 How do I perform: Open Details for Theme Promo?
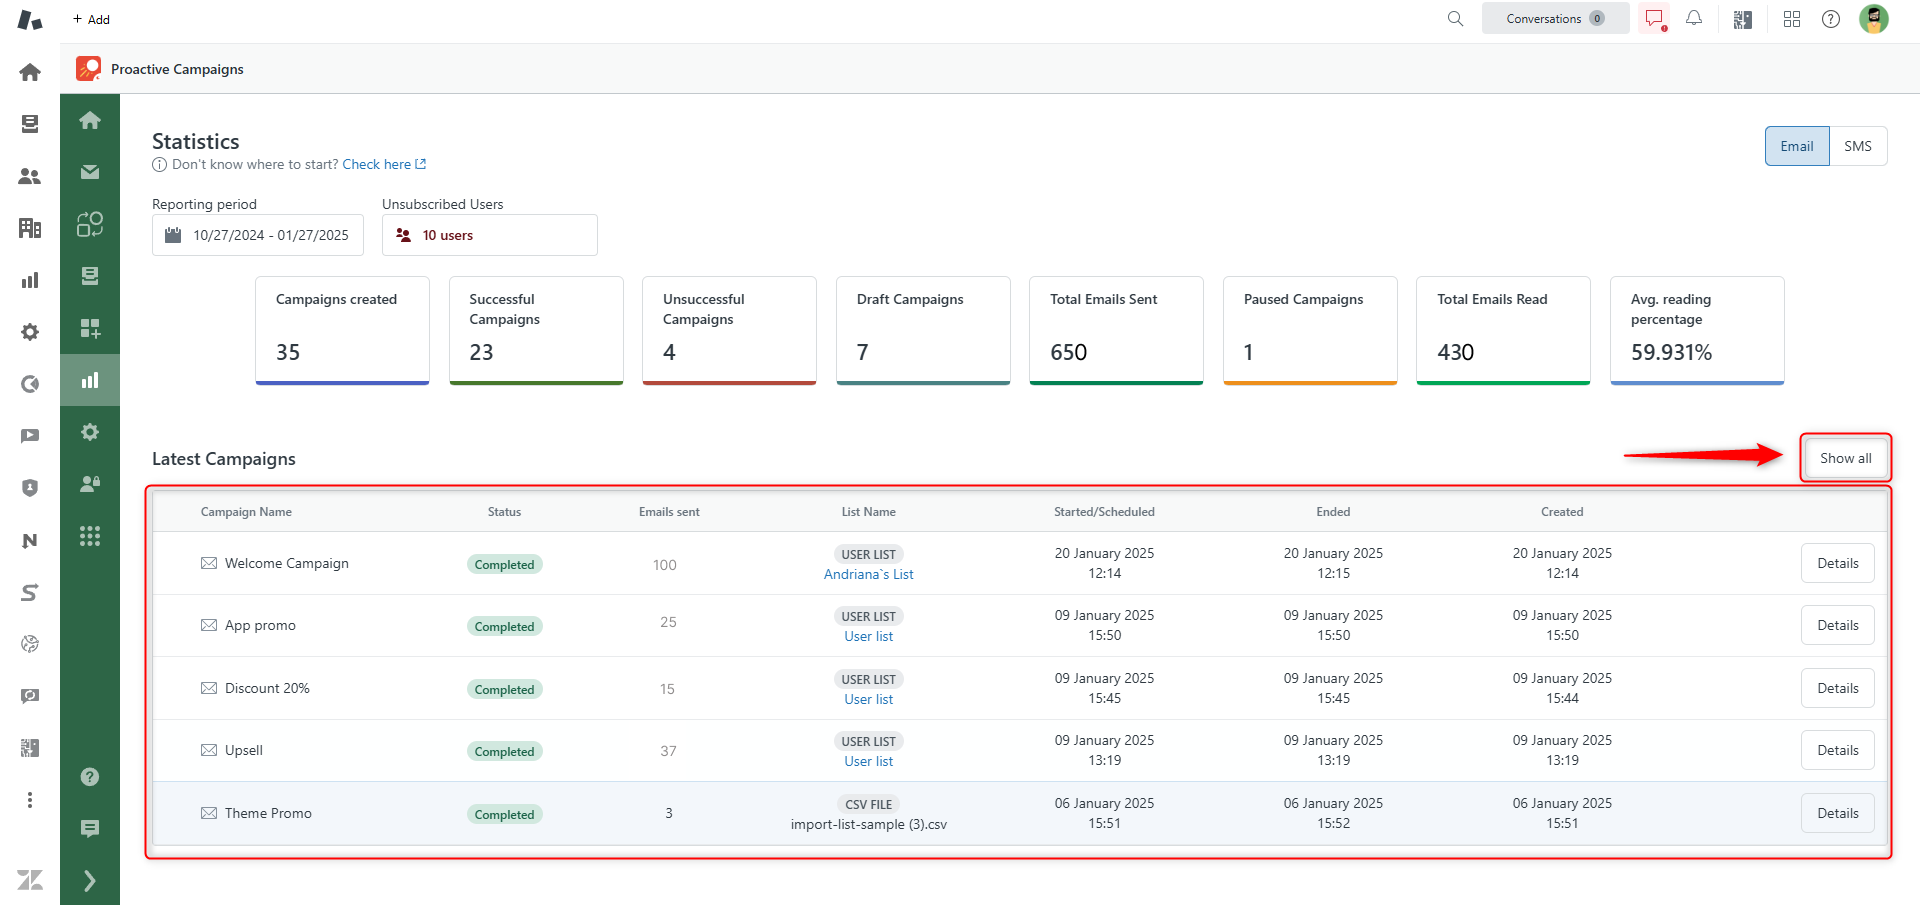coord(1838,813)
